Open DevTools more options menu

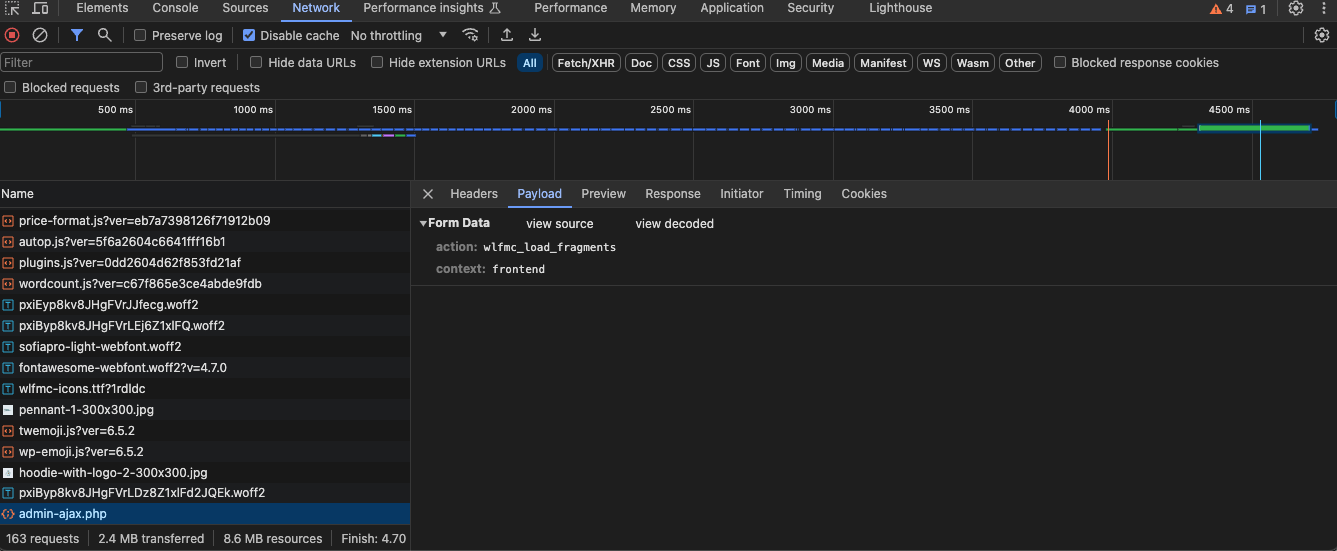(x=1325, y=8)
